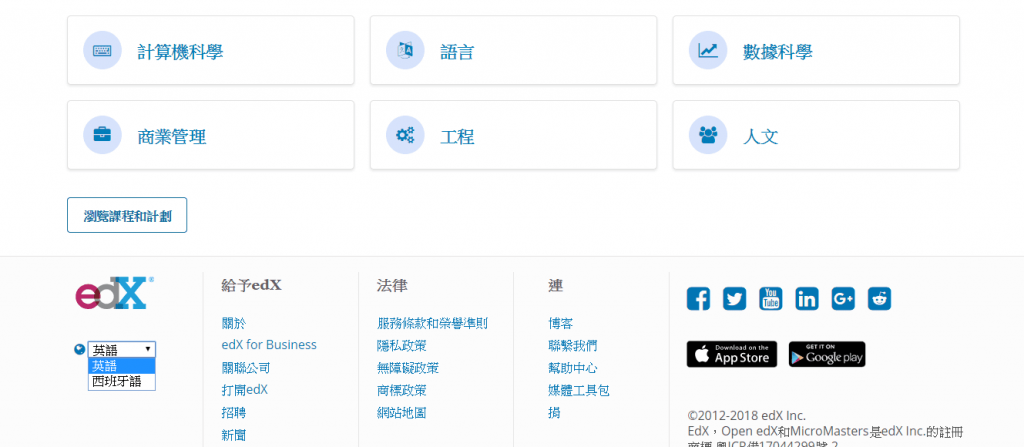Open edX for Business link

tap(269, 345)
